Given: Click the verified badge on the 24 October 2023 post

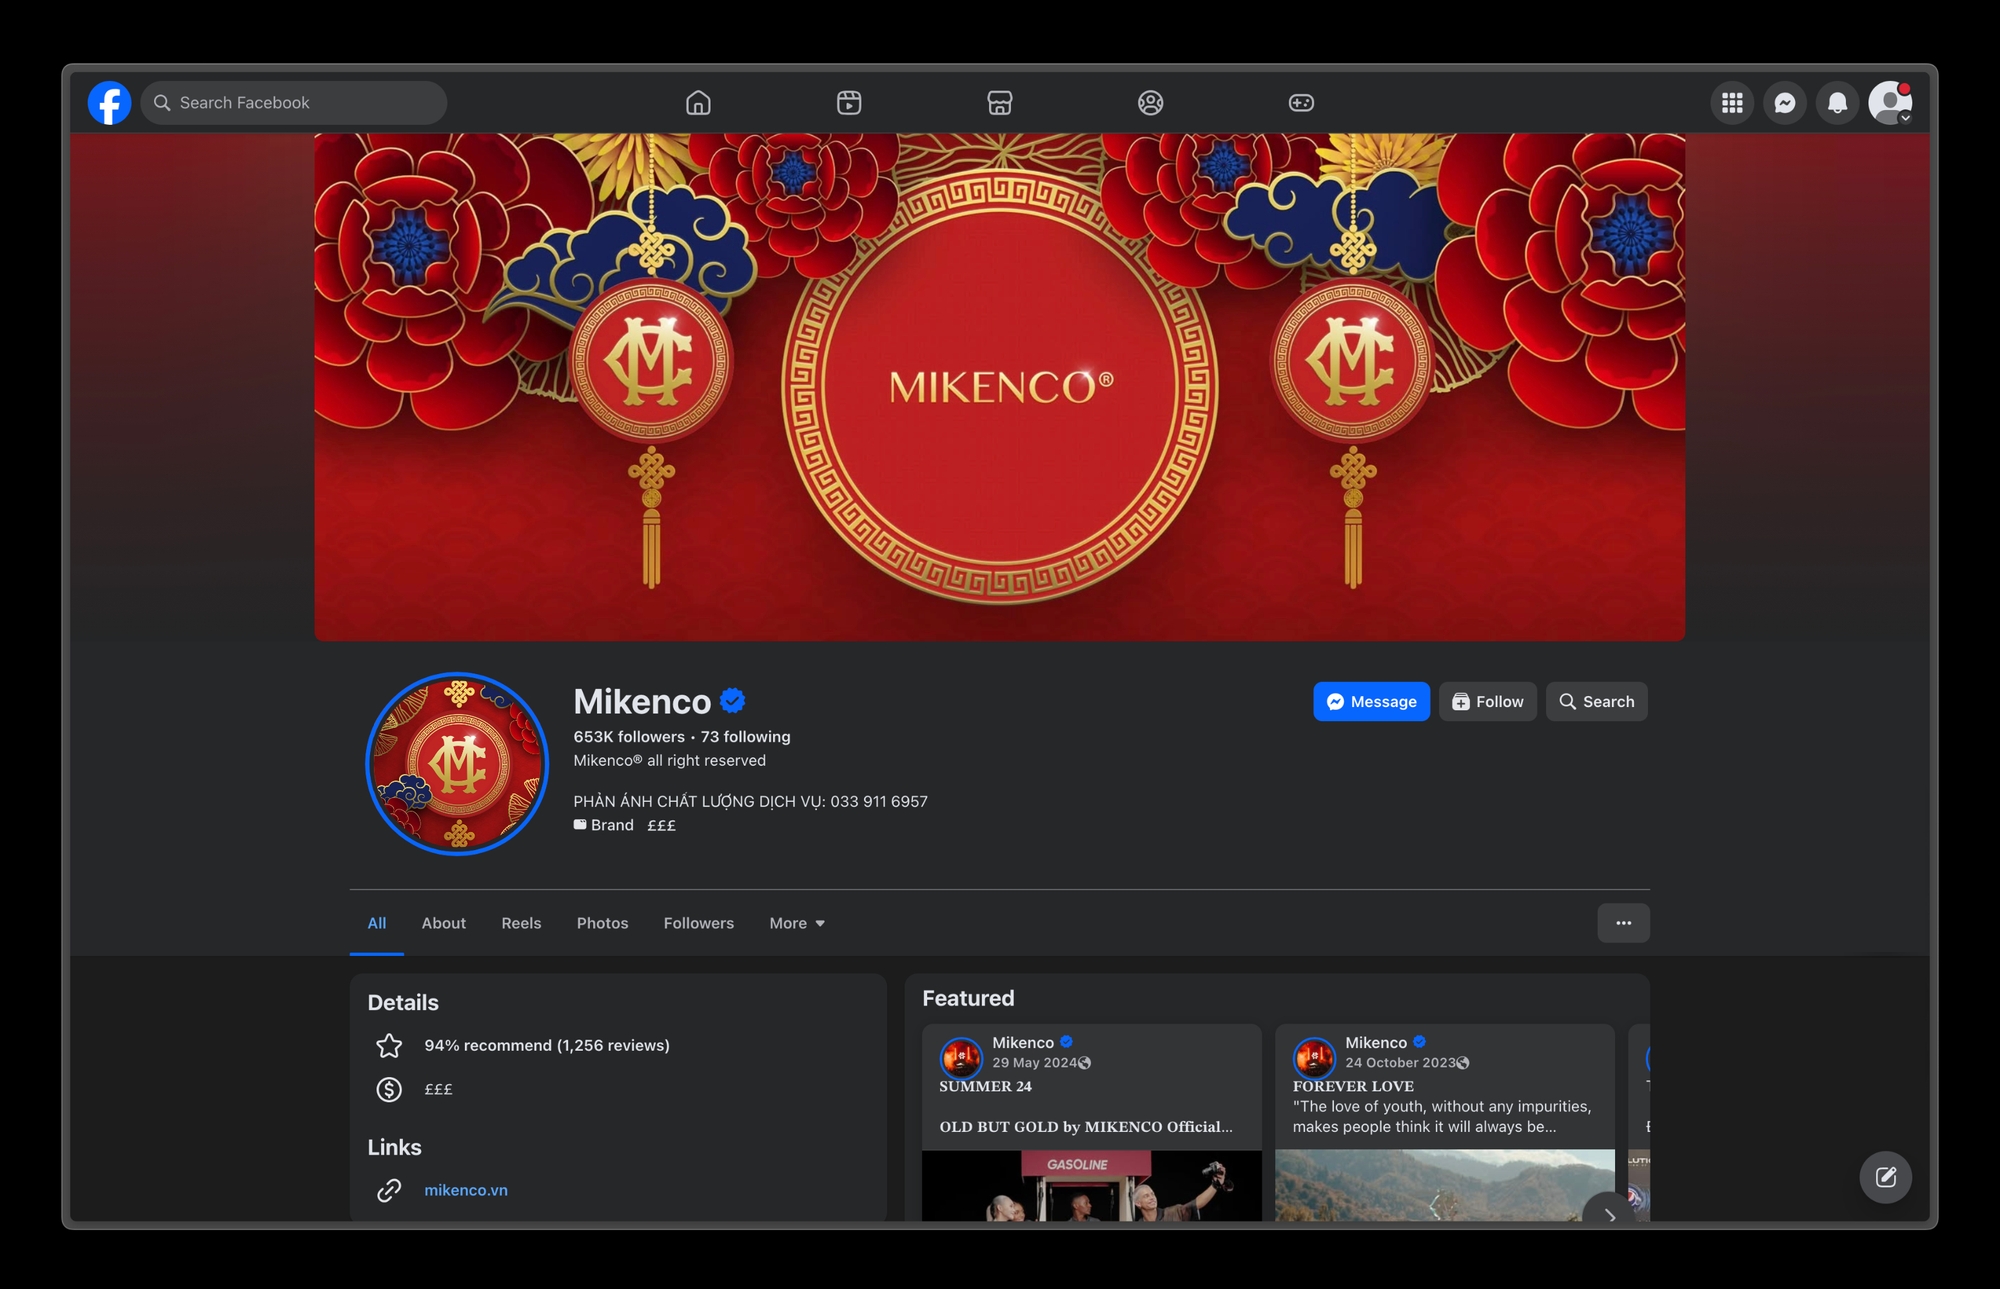Looking at the screenshot, I should pyautogui.click(x=1419, y=1042).
